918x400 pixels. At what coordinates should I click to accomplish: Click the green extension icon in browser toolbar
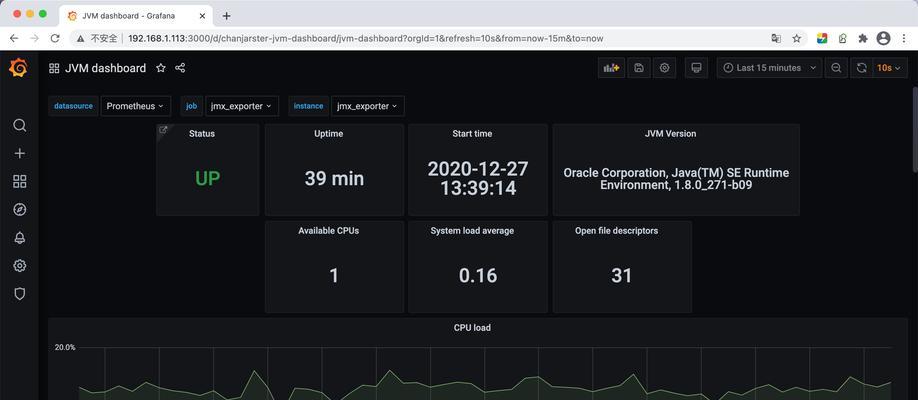coord(842,38)
